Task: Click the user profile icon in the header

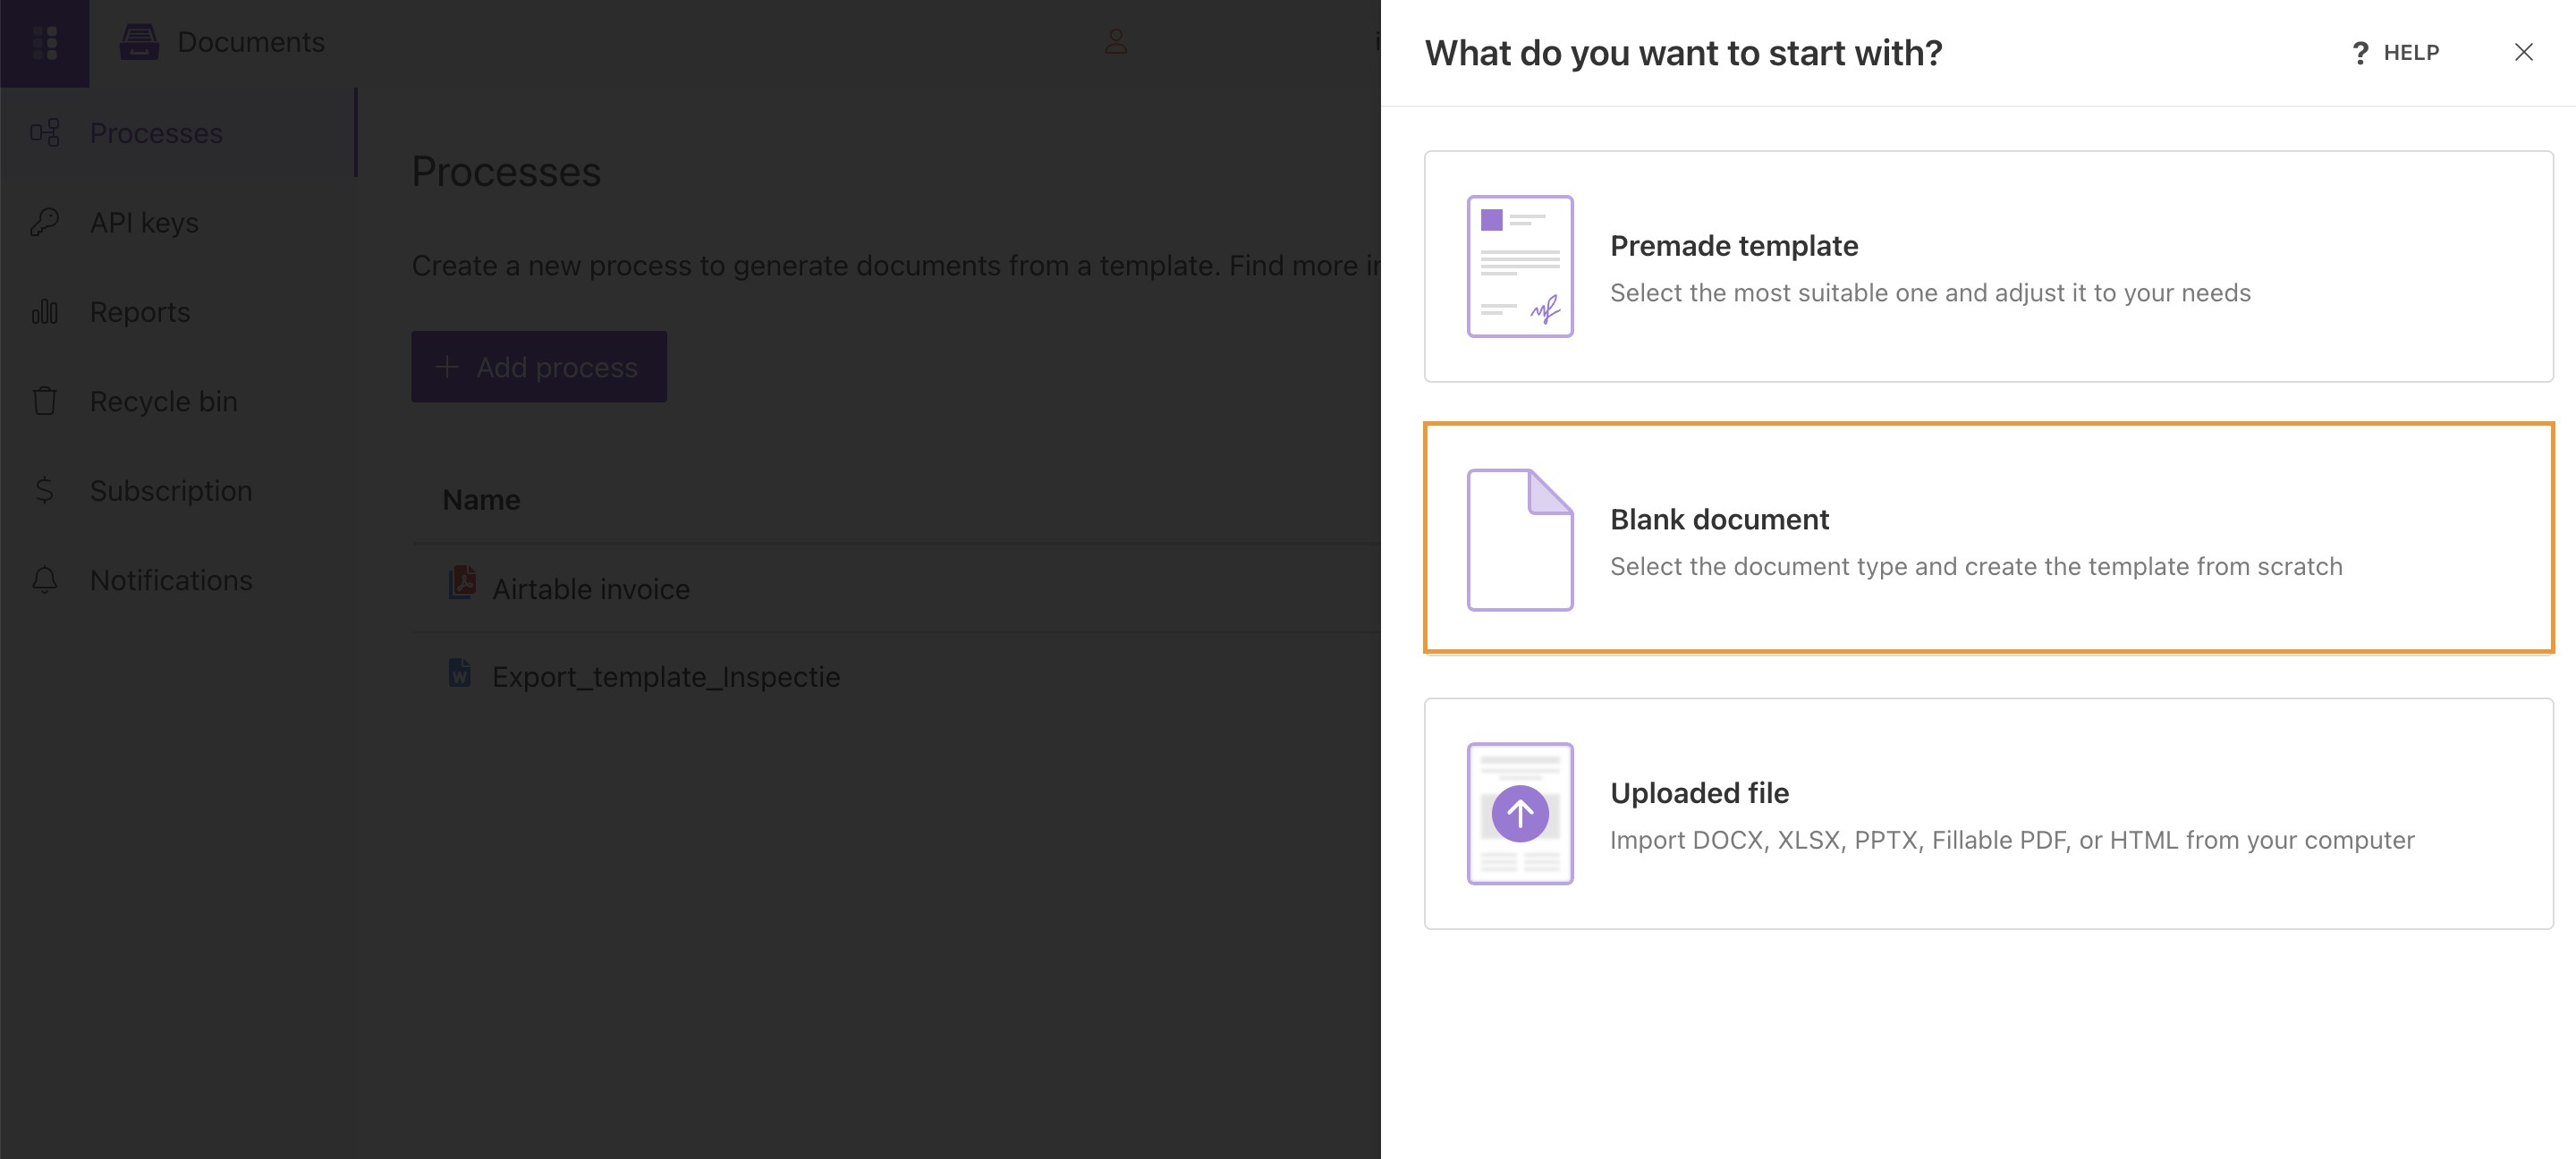Action: point(1116,42)
